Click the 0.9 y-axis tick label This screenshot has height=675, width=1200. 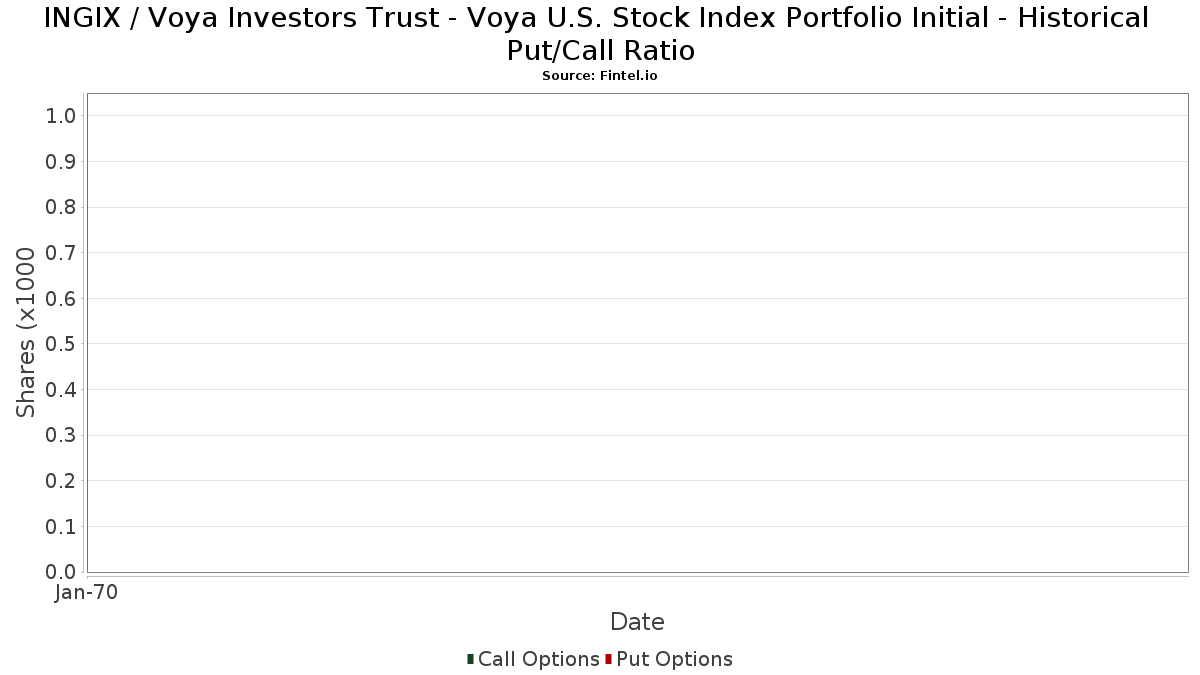click(61, 162)
